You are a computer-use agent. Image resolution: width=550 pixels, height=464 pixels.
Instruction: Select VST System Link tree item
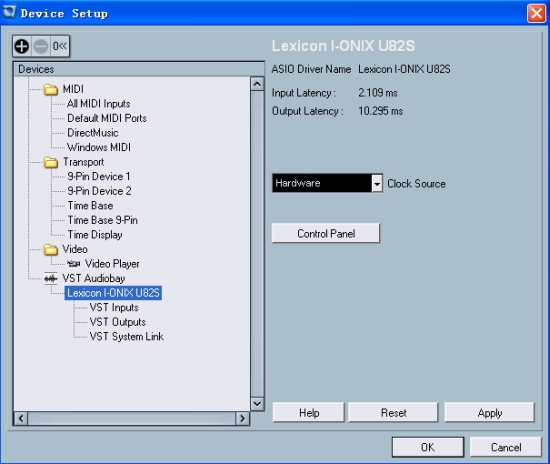pos(127,337)
